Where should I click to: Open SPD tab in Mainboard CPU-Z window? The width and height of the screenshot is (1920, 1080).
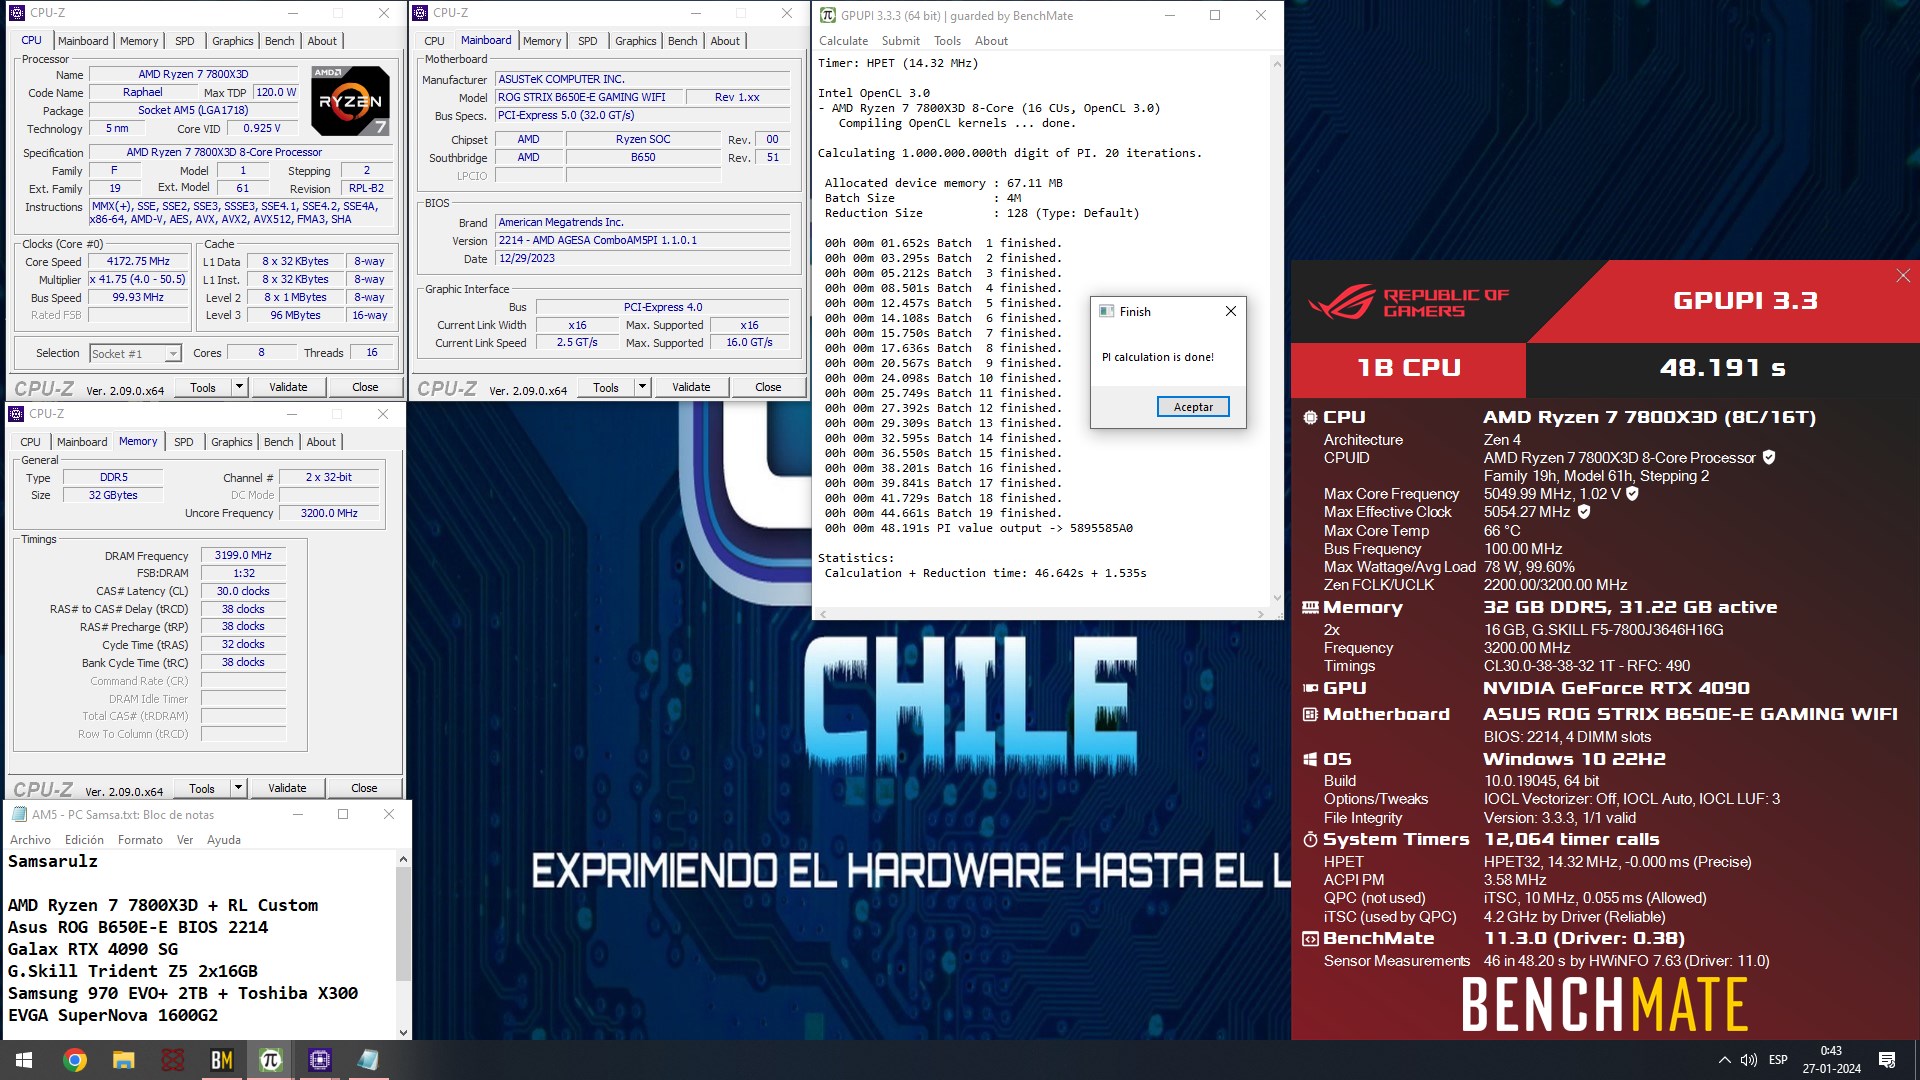point(587,41)
